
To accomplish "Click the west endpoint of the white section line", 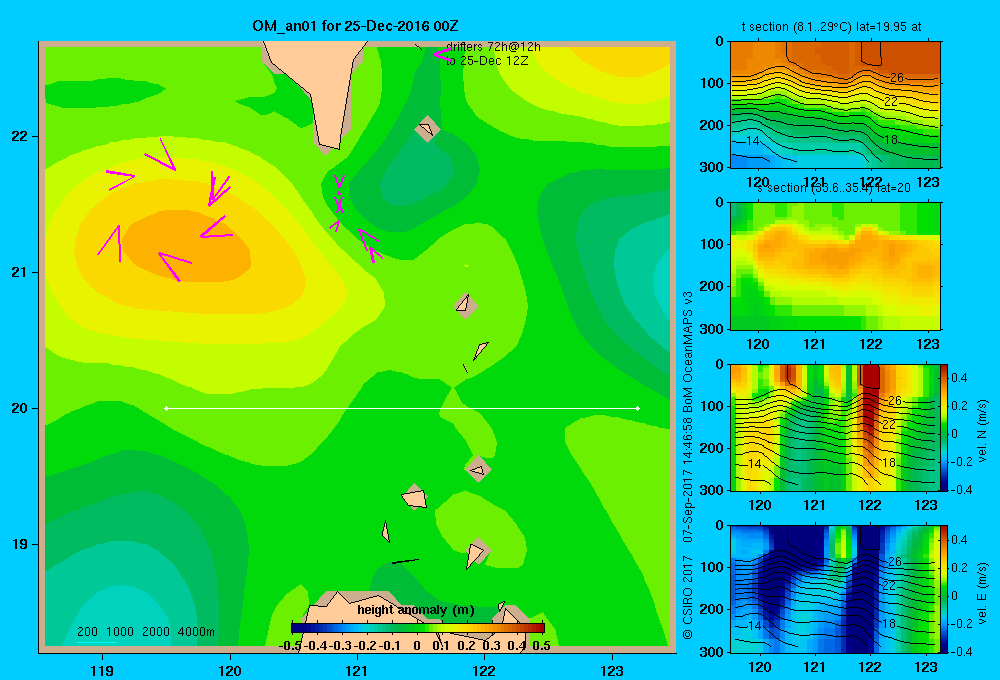I will coord(166,408).
